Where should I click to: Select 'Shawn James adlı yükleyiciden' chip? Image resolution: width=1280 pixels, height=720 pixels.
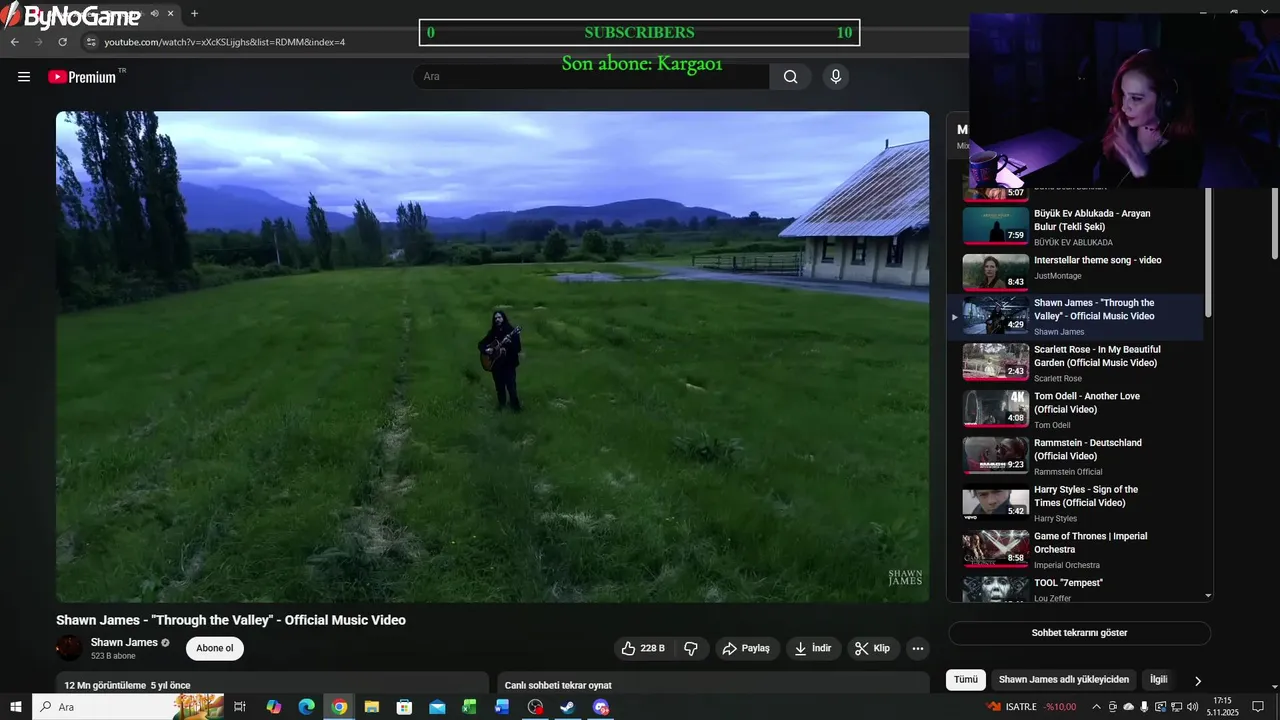point(1064,679)
